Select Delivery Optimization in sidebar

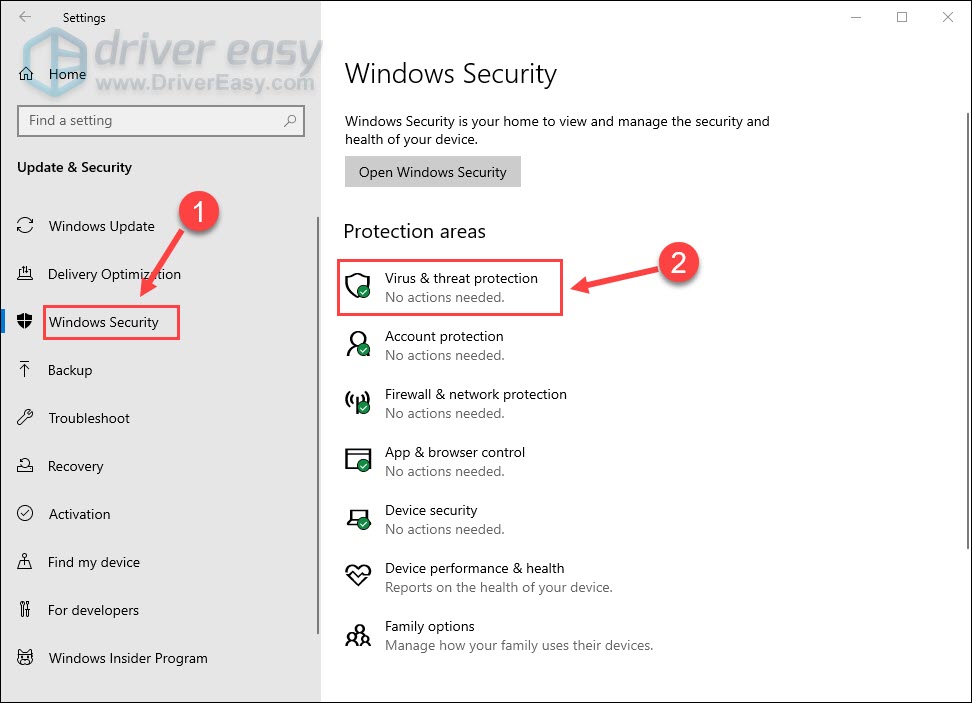114,274
